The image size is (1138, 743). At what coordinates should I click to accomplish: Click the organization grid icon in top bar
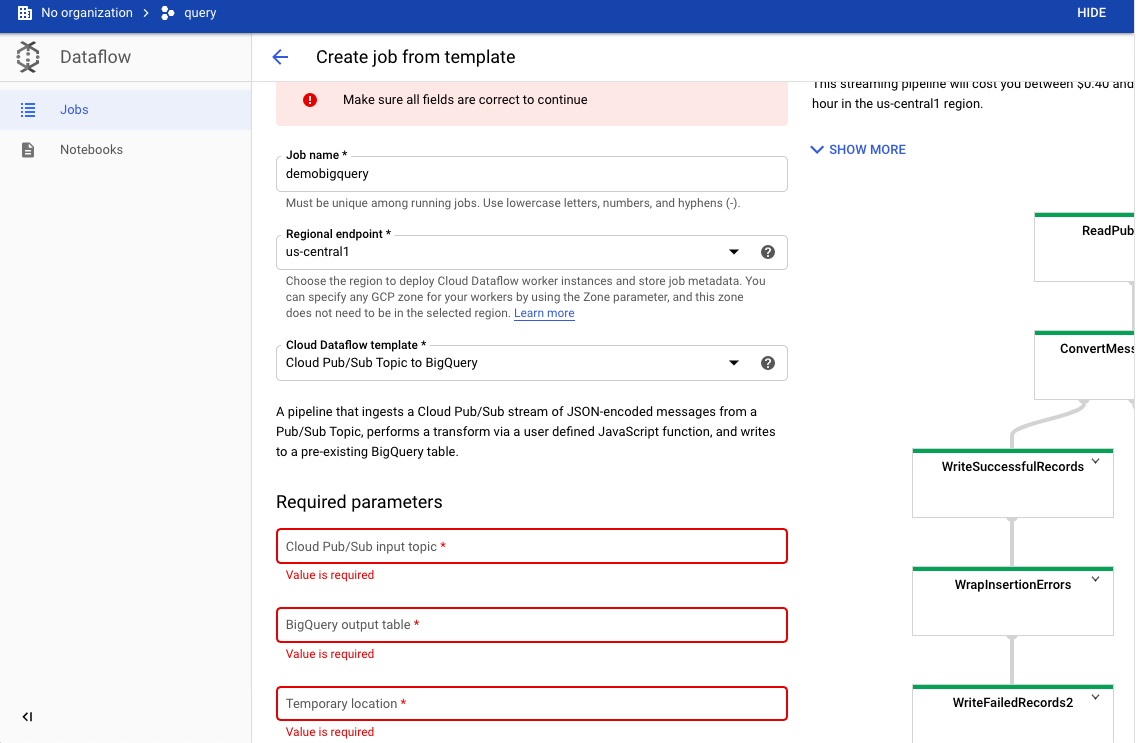(25, 13)
